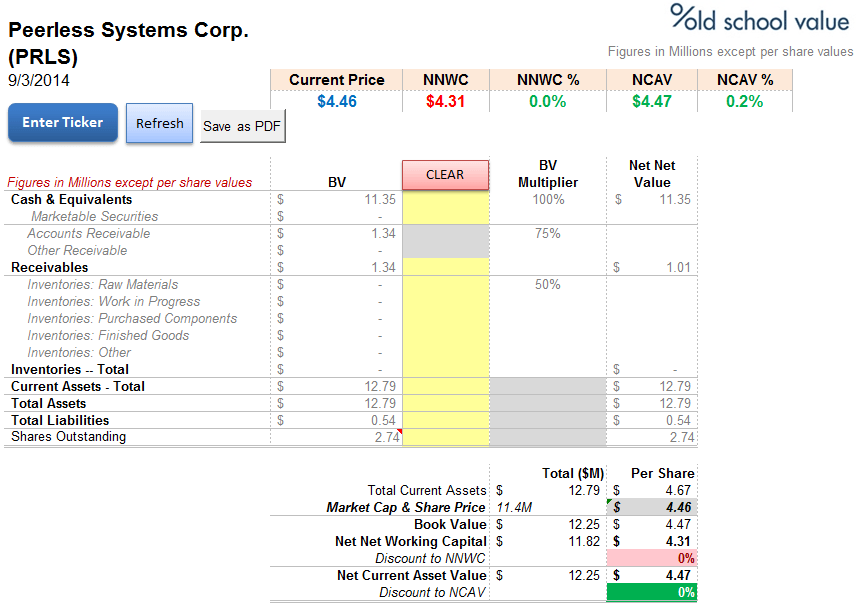This screenshot has width=857, height=614.
Task: Click the Accounts Receivable row label
Action: (x=89, y=233)
